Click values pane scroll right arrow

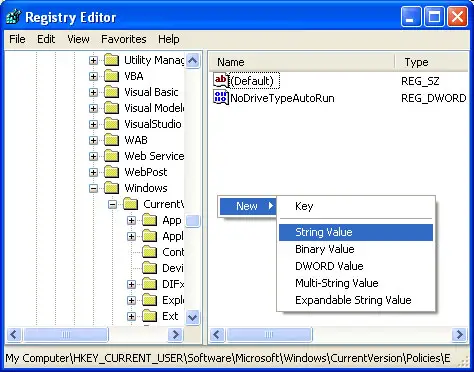coord(460,334)
